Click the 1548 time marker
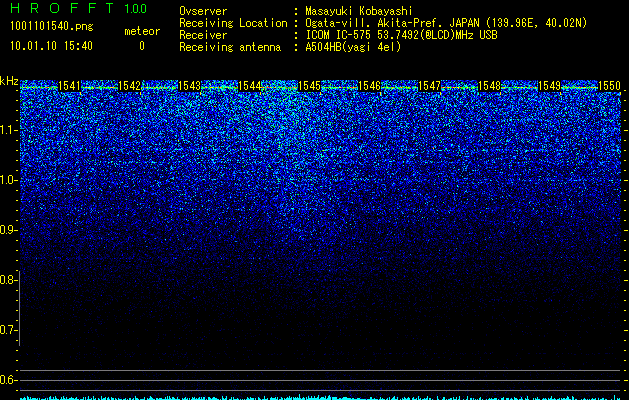 click(489, 86)
